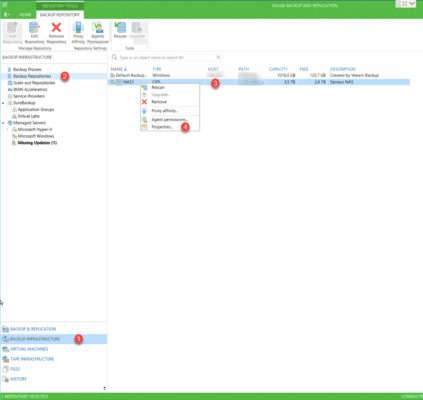Viewport: 423px width, 400px height.
Task: Open Missing Updates (1) node
Action: point(37,143)
